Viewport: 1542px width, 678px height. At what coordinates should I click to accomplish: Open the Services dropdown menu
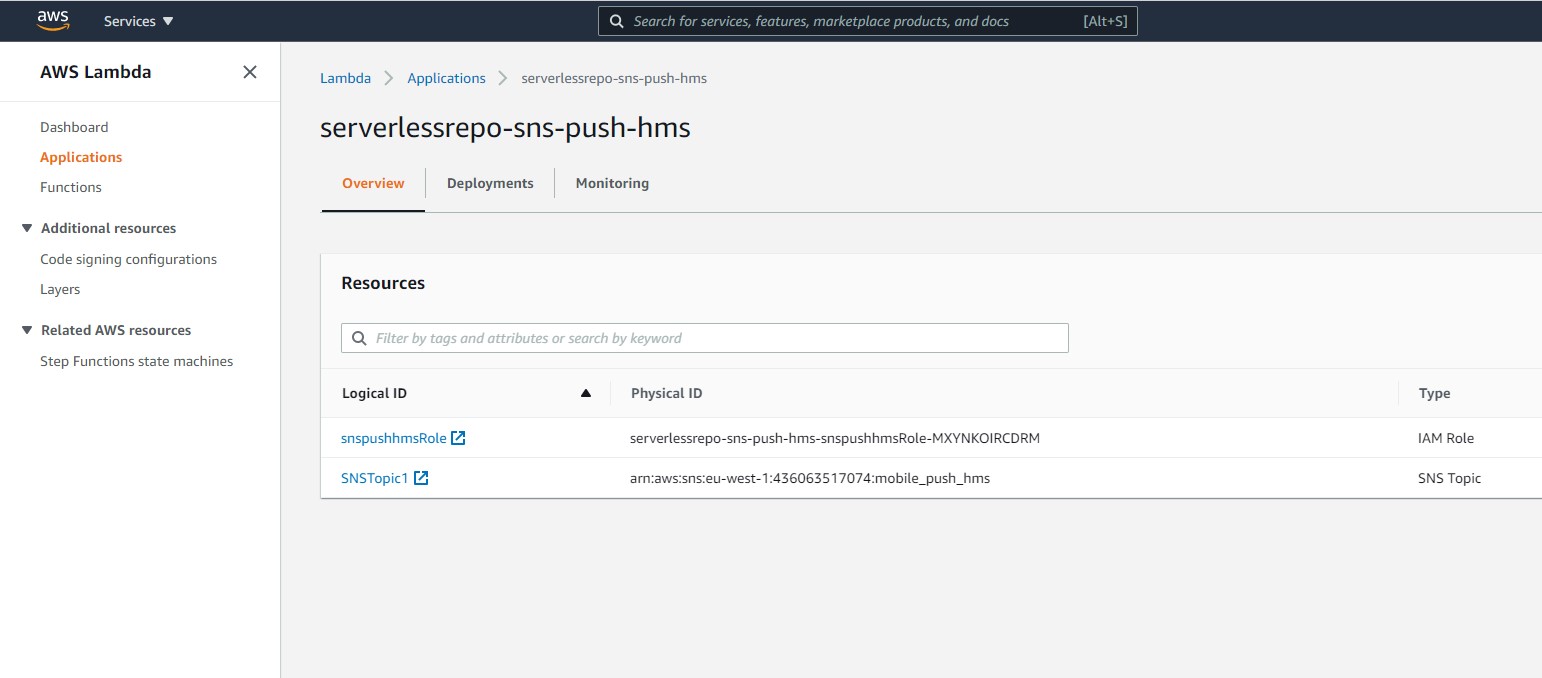[x=137, y=20]
